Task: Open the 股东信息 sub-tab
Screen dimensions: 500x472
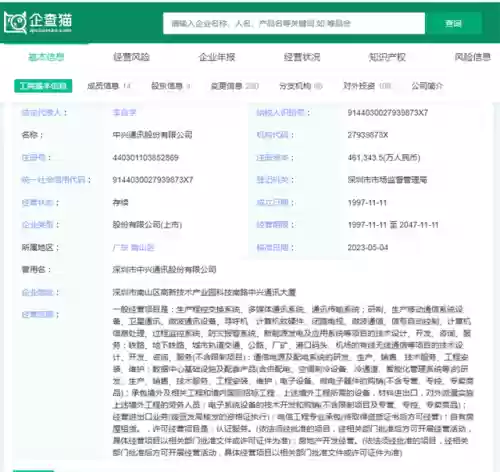Action: 171,86
